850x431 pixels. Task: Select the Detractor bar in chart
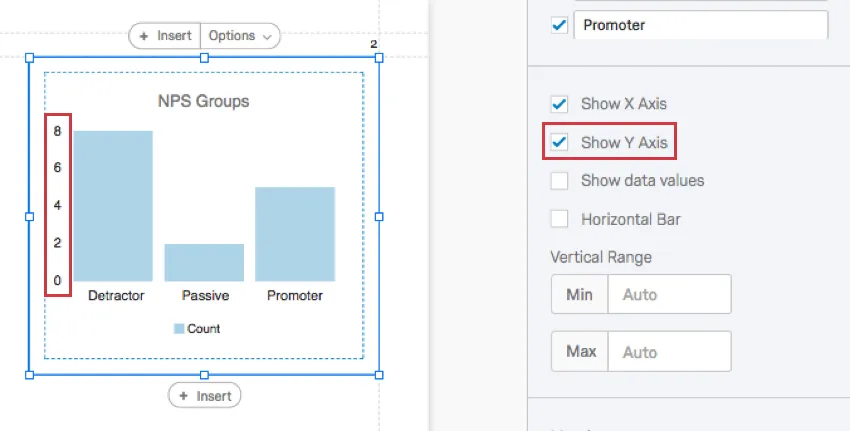click(113, 206)
